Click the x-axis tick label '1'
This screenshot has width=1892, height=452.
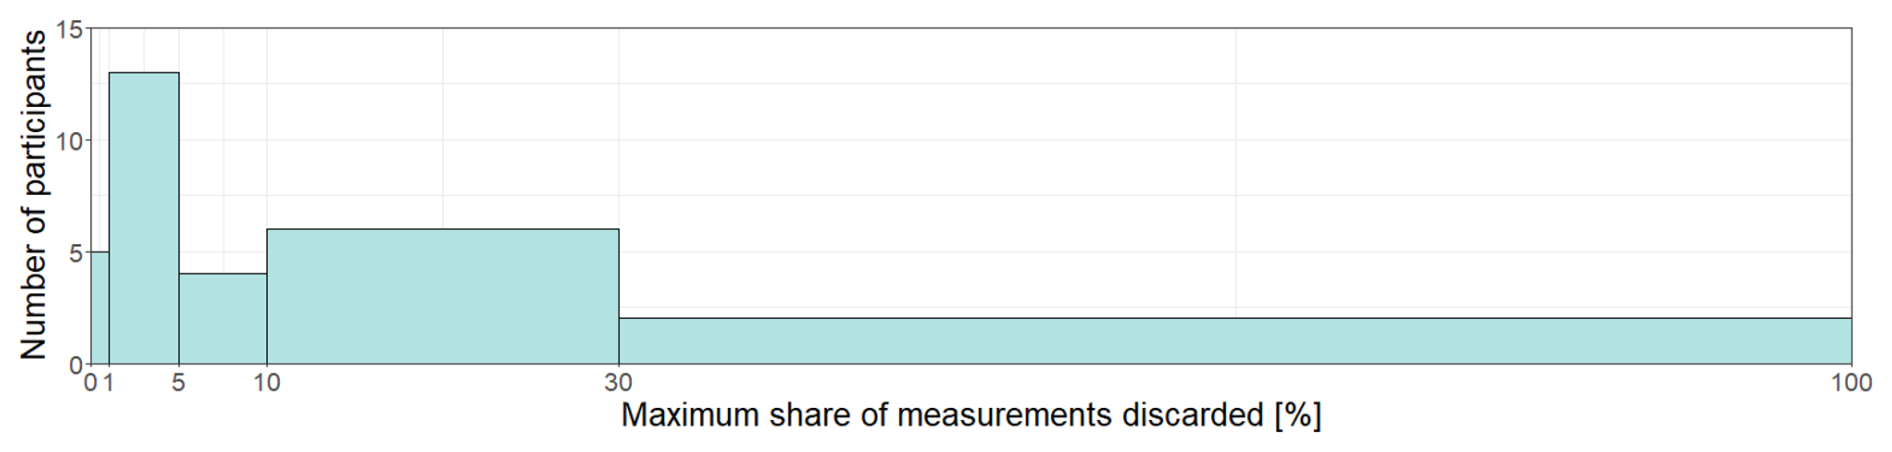(108, 383)
